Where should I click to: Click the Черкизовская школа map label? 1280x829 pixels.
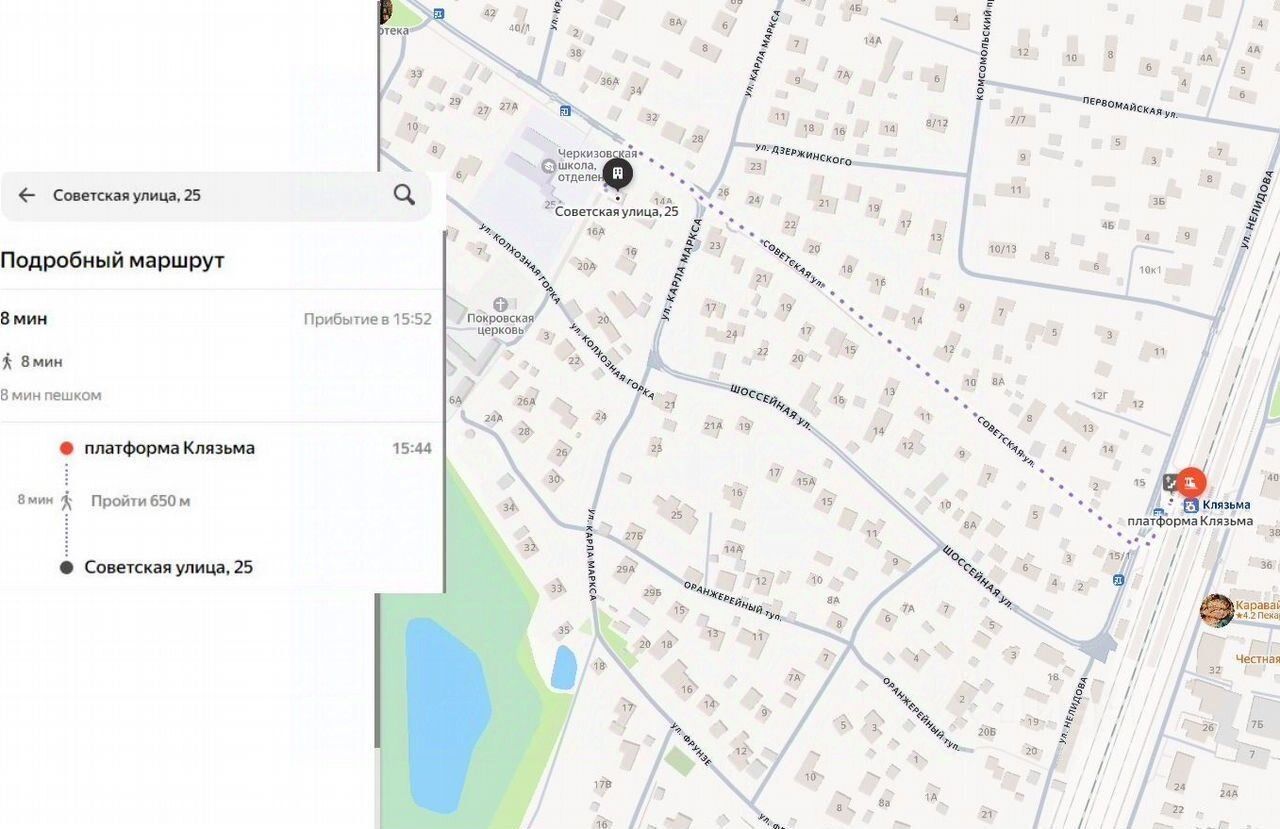(597, 165)
